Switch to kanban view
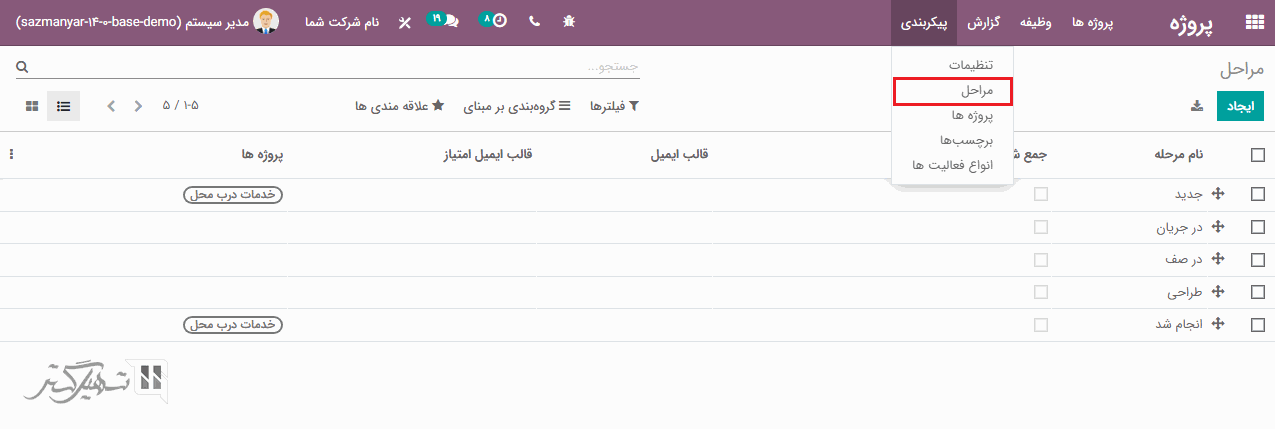1275x429 pixels. pyautogui.click(x=32, y=106)
